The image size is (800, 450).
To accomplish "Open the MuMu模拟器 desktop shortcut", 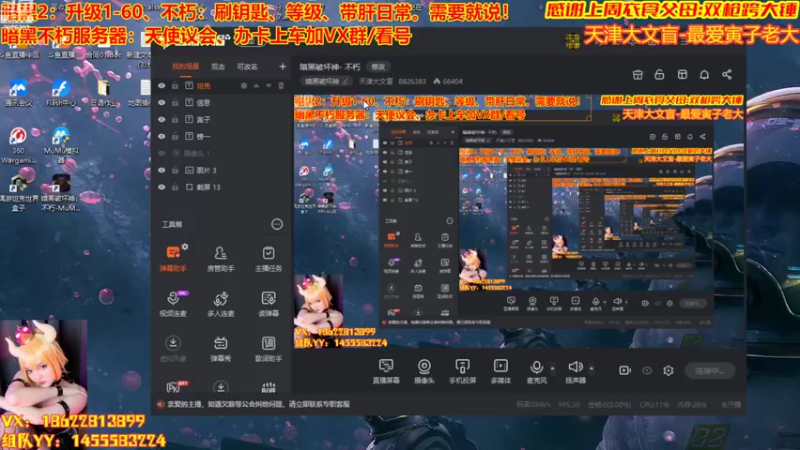I will (x=60, y=144).
